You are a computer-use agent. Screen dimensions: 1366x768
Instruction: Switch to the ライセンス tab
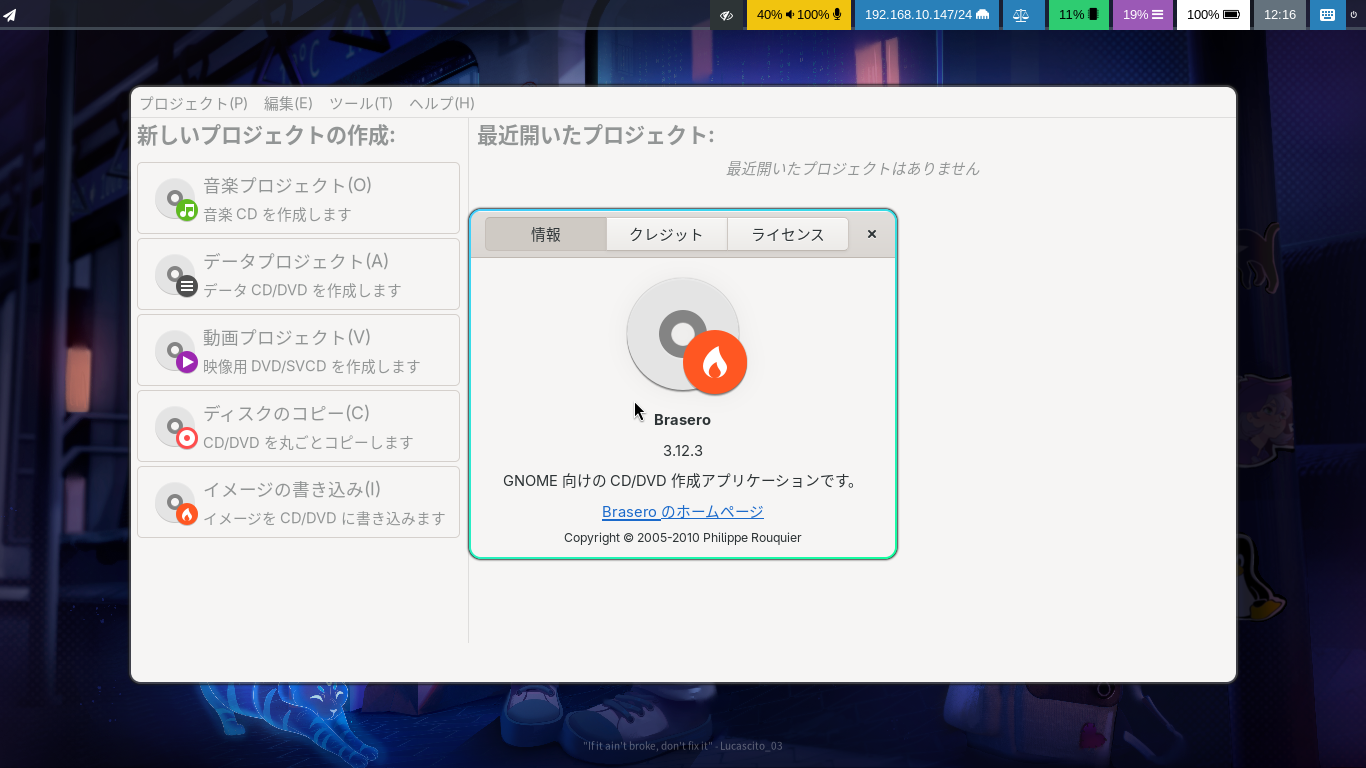click(x=788, y=234)
